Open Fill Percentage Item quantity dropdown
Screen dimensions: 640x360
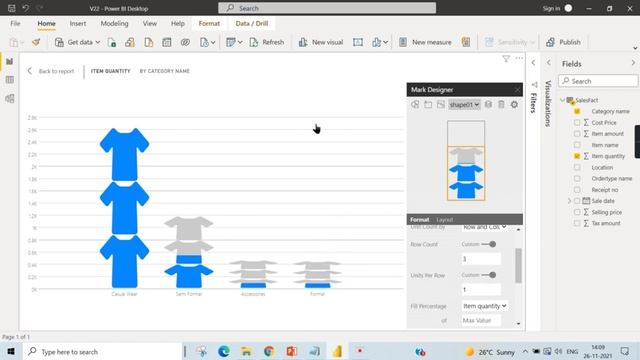coord(484,306)
